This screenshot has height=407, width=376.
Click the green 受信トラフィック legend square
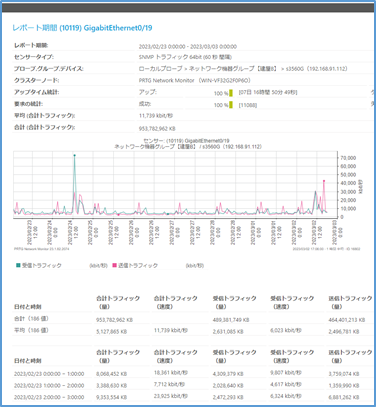[x=18, y=265]
